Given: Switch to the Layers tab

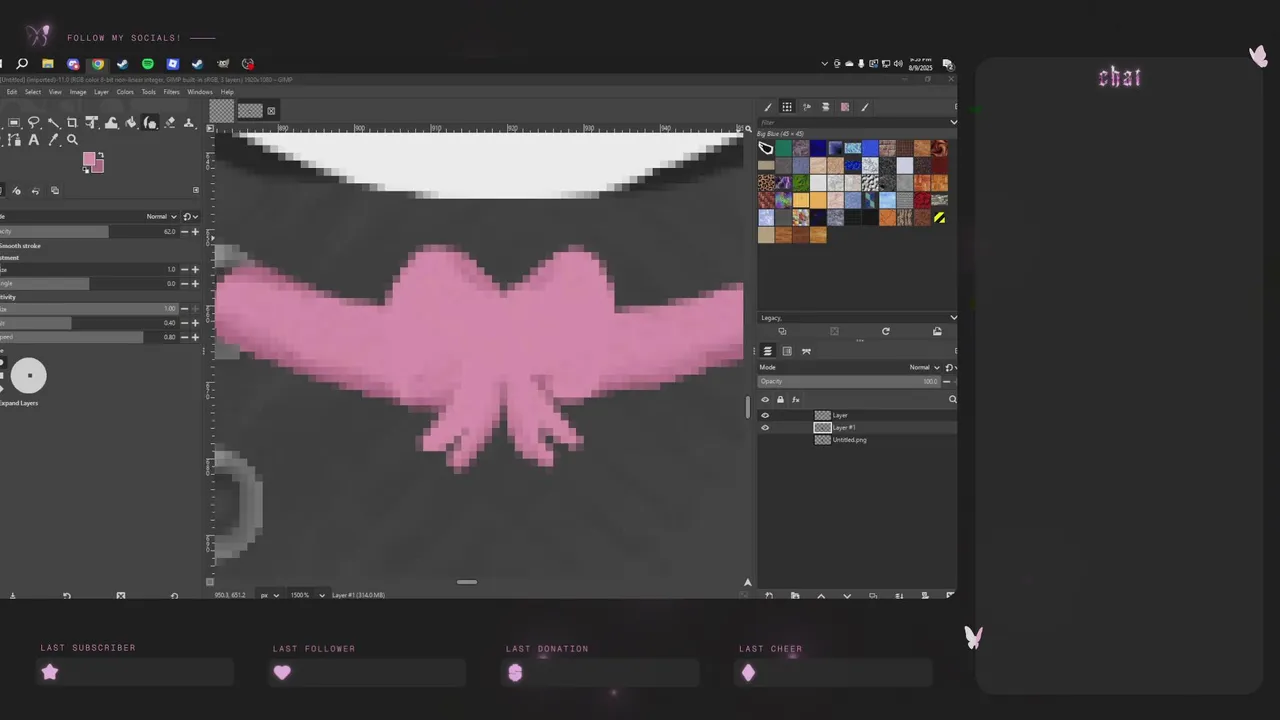Looking at the screenshot, I should pyautogui.click(x=768, y=351).
